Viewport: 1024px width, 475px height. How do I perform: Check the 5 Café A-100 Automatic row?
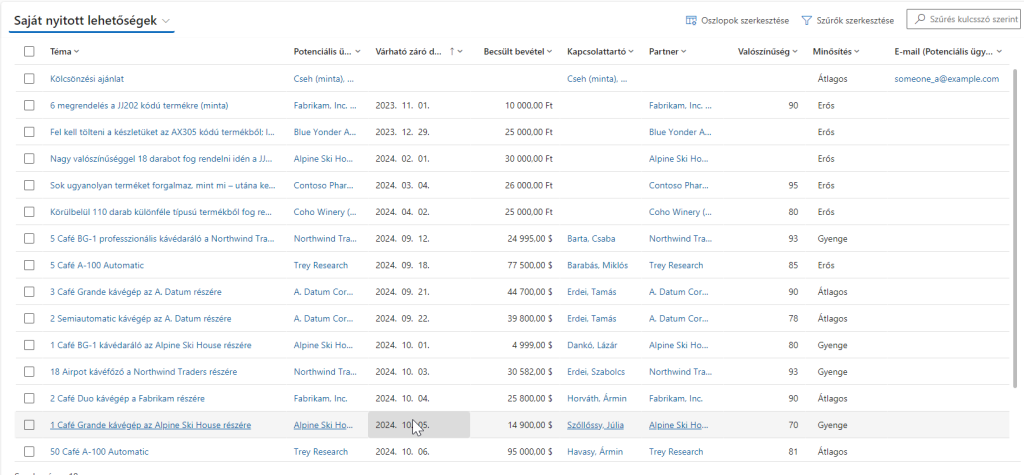coord(29,265)
